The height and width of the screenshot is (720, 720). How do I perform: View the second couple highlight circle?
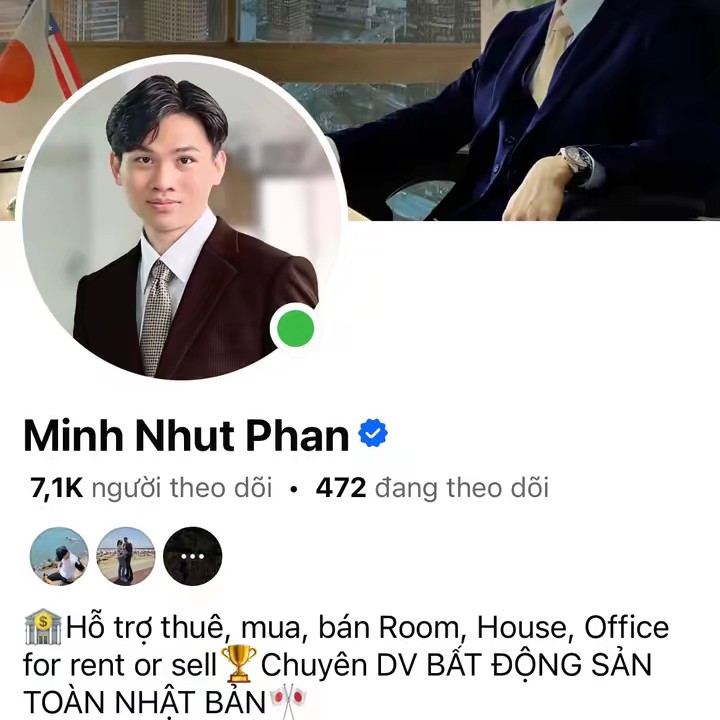coord(126,556)
